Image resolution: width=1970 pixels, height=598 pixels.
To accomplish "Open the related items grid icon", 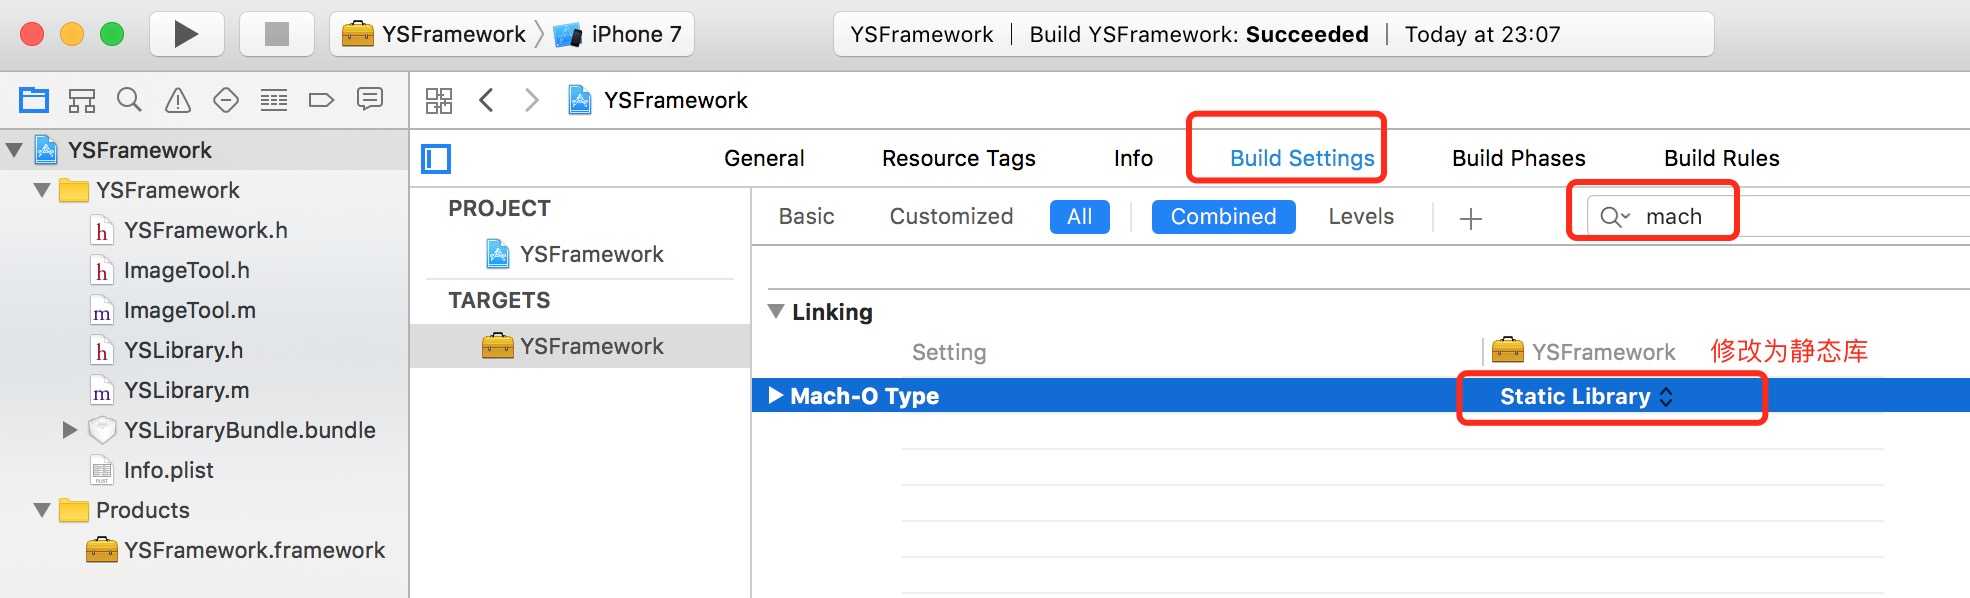I will 438,100.
